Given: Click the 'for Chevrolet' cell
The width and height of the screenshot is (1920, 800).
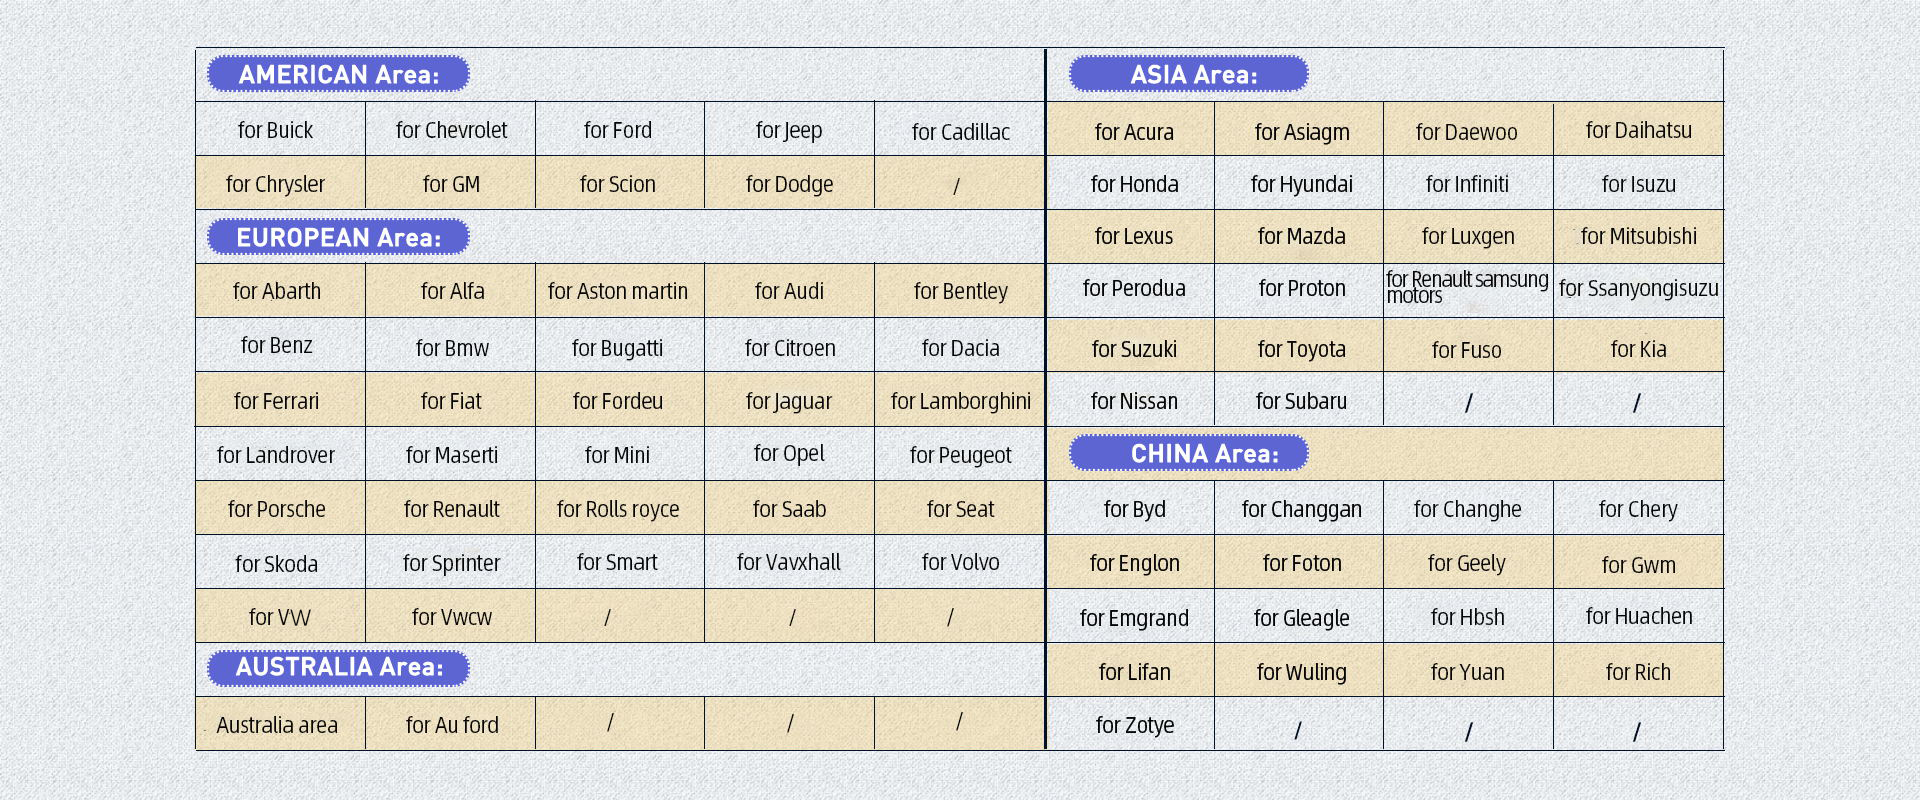Looking at the screenshot, I should click(451, 129).
